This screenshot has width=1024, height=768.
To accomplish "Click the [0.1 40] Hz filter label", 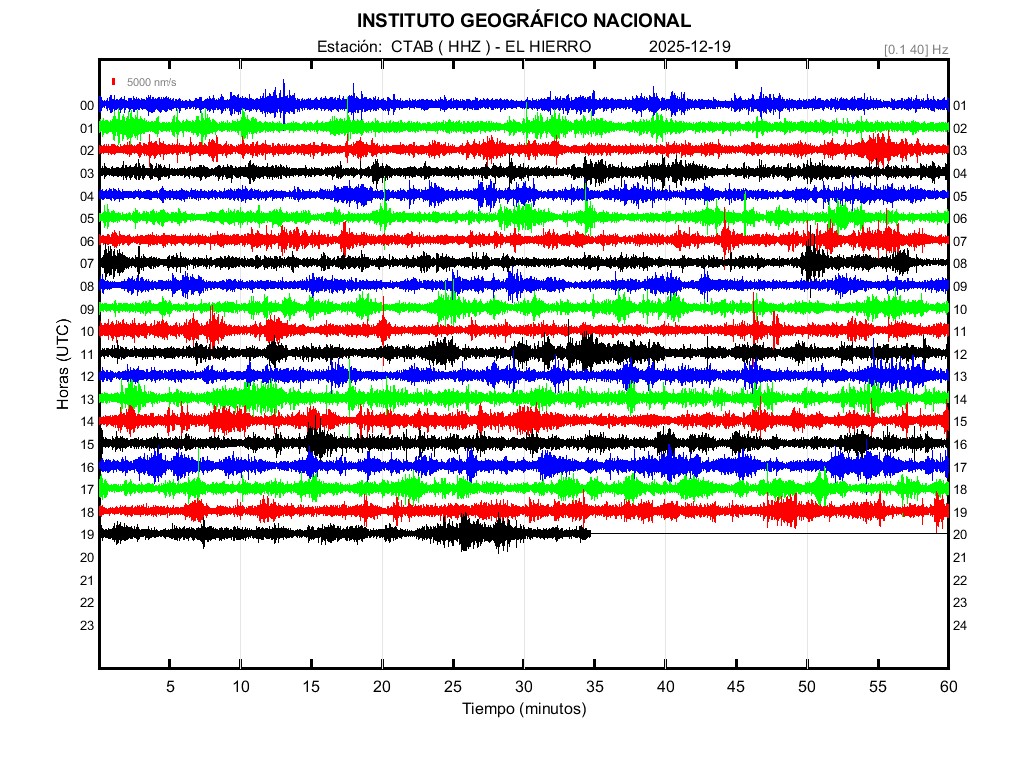I will pos(915,49).
